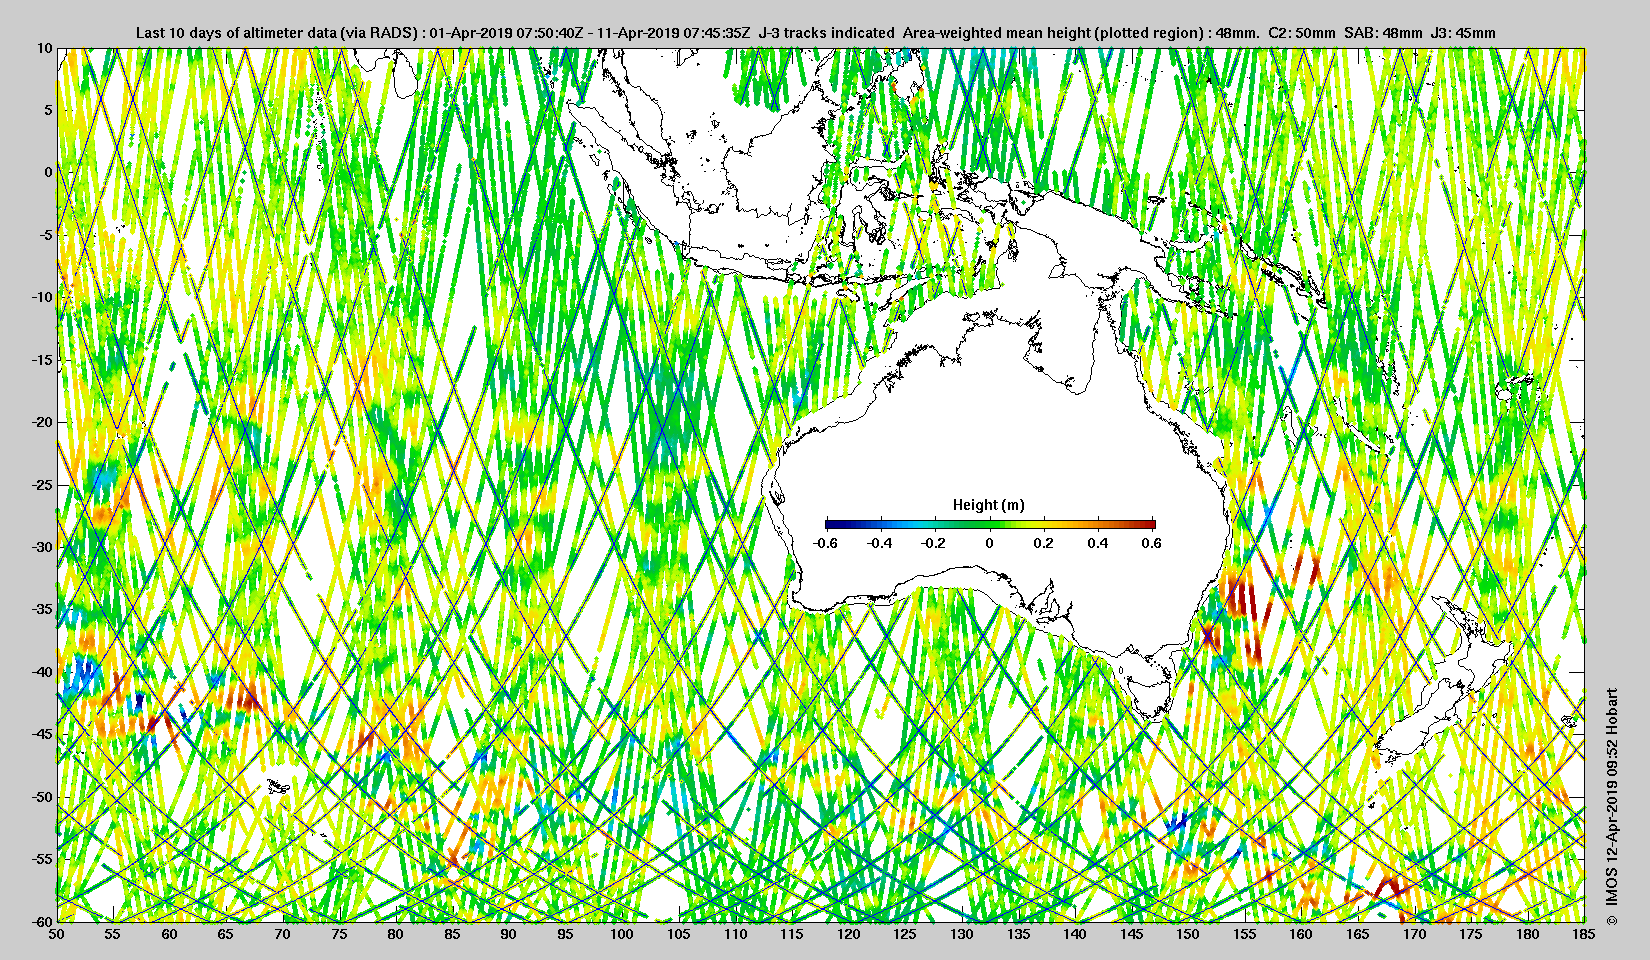The width and height of the screenshot is (1650, 960).
Task: Click latitude axis label -40
Action: click(x=41, y=672)
